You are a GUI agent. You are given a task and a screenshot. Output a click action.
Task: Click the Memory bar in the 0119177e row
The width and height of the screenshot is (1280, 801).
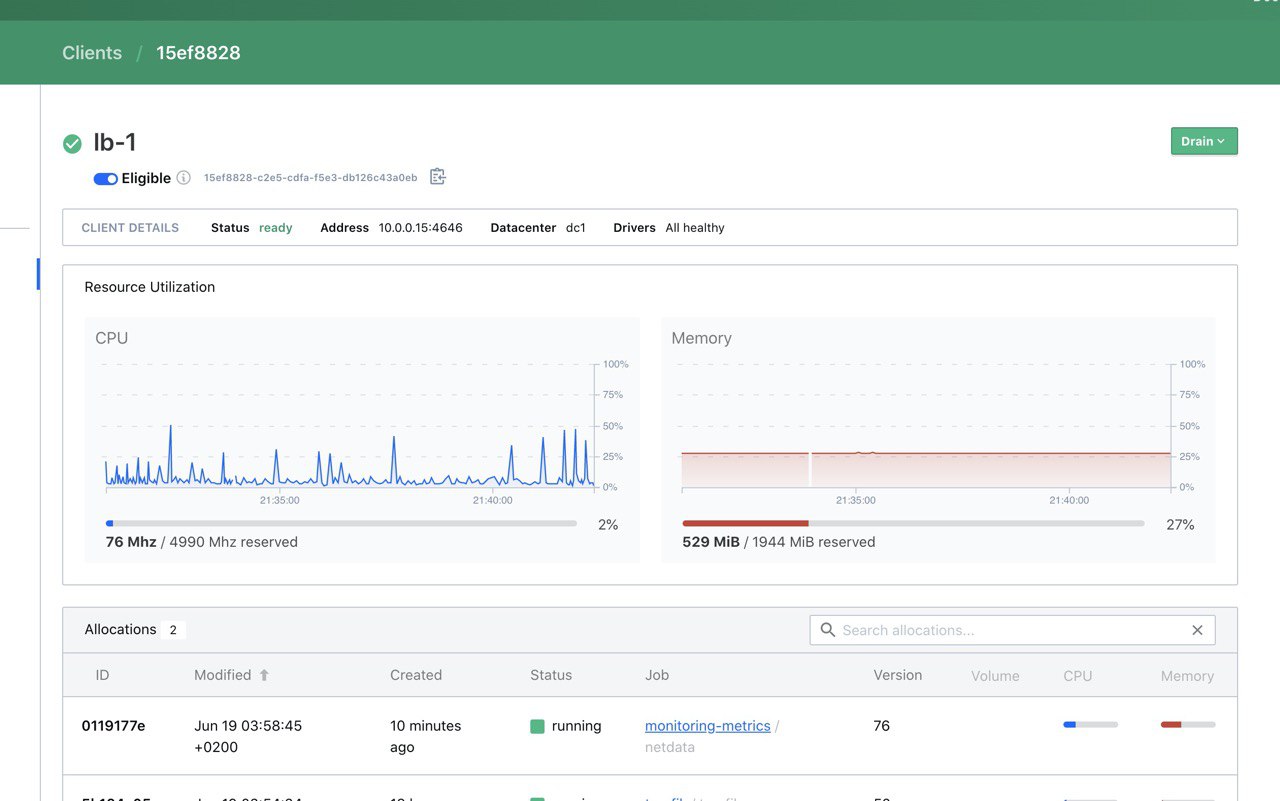[1188, 724]
